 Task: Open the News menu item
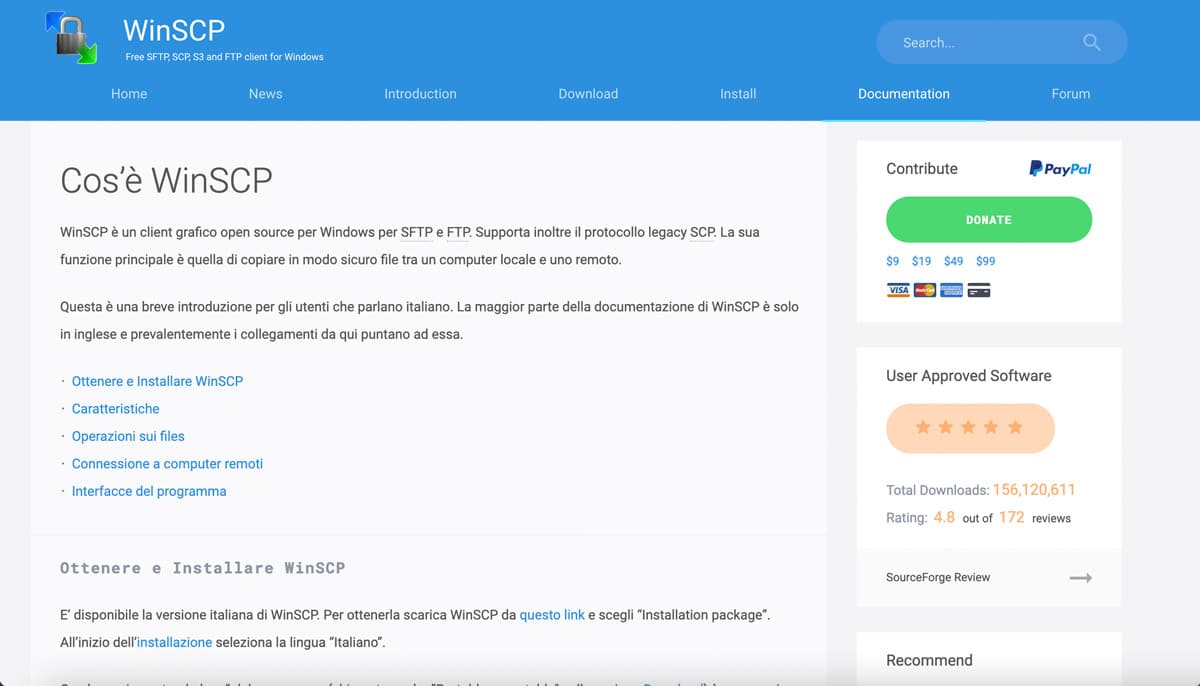pyautogui.click(x=265, y=94)
